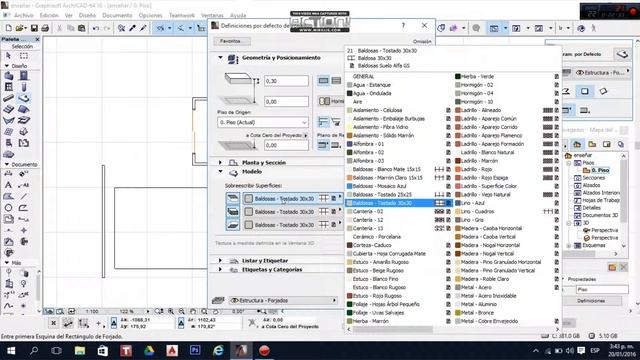The image size is (640, 360).
Task: Click the zoom out magnifier icon
Action: coord(182,311)
